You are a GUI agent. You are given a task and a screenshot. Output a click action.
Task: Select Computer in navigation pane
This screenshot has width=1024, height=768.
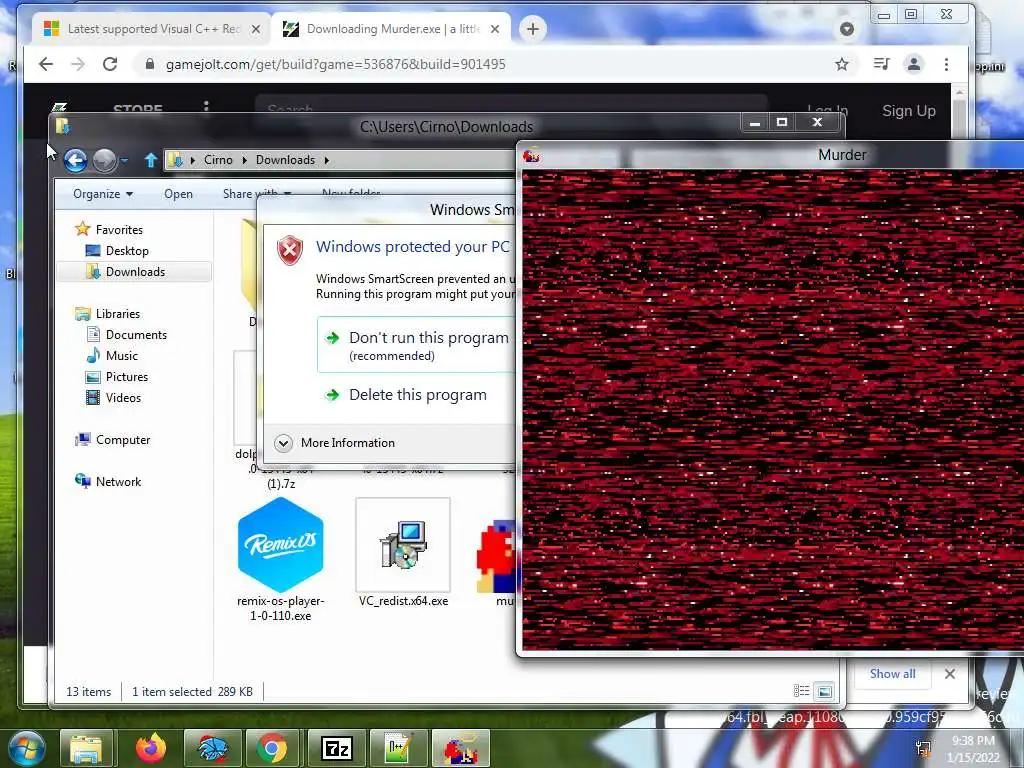(x=123, y=440)
